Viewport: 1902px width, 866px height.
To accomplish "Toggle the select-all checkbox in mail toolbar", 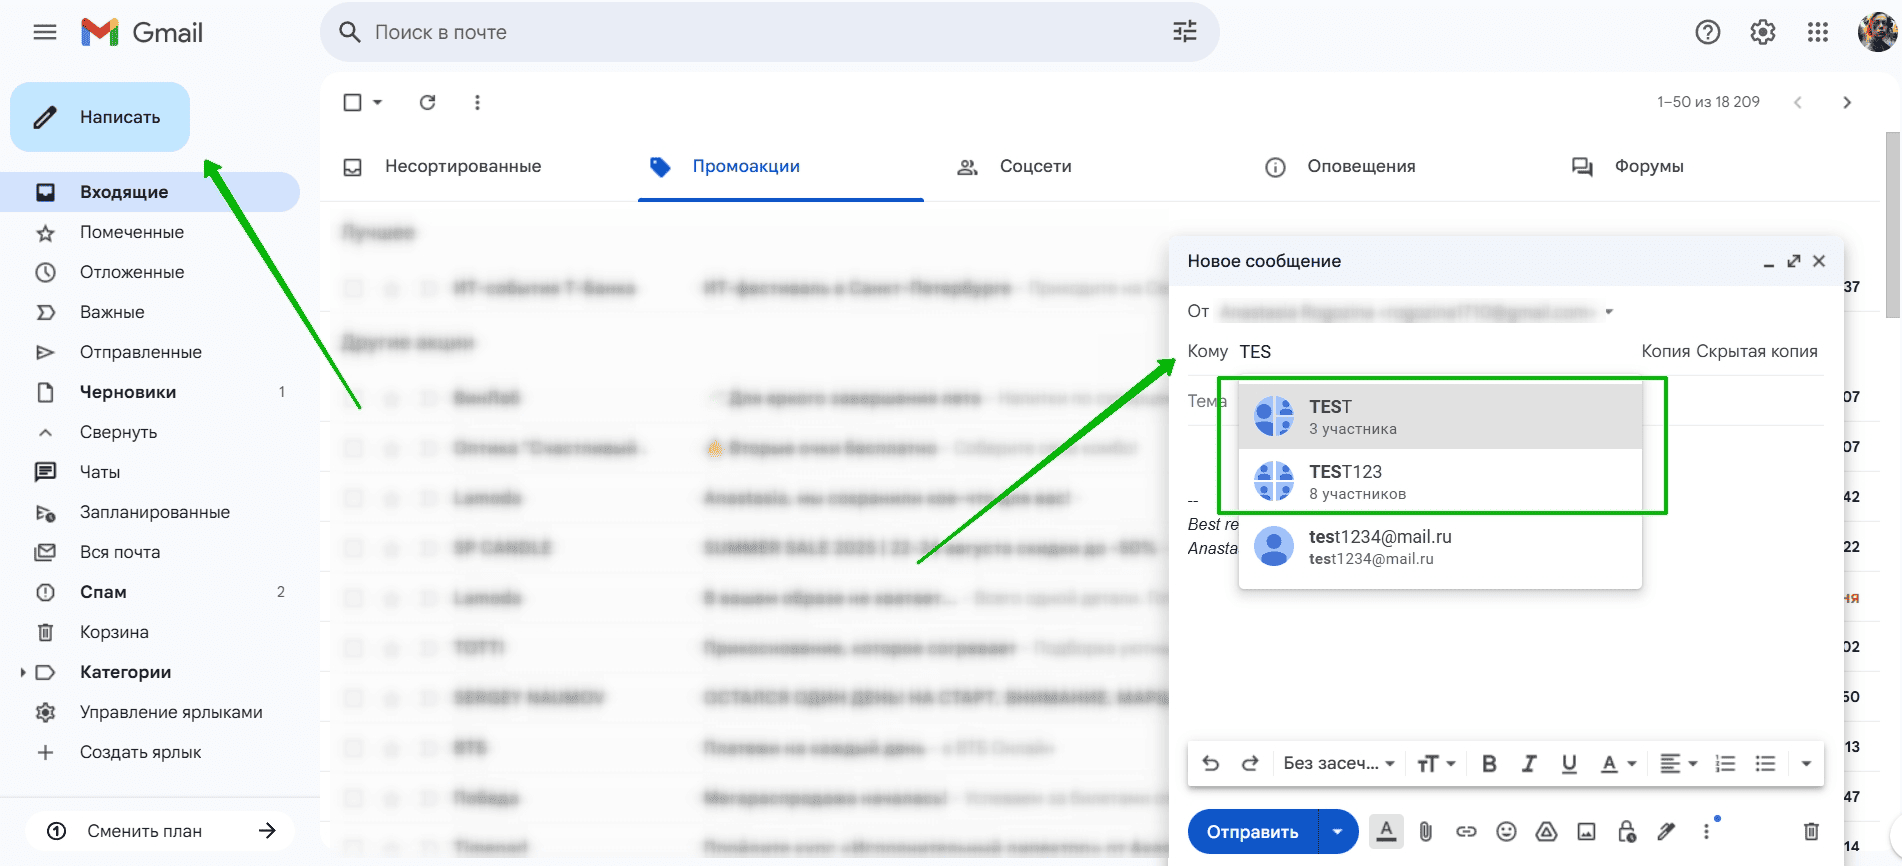I will tap(352, 102).
